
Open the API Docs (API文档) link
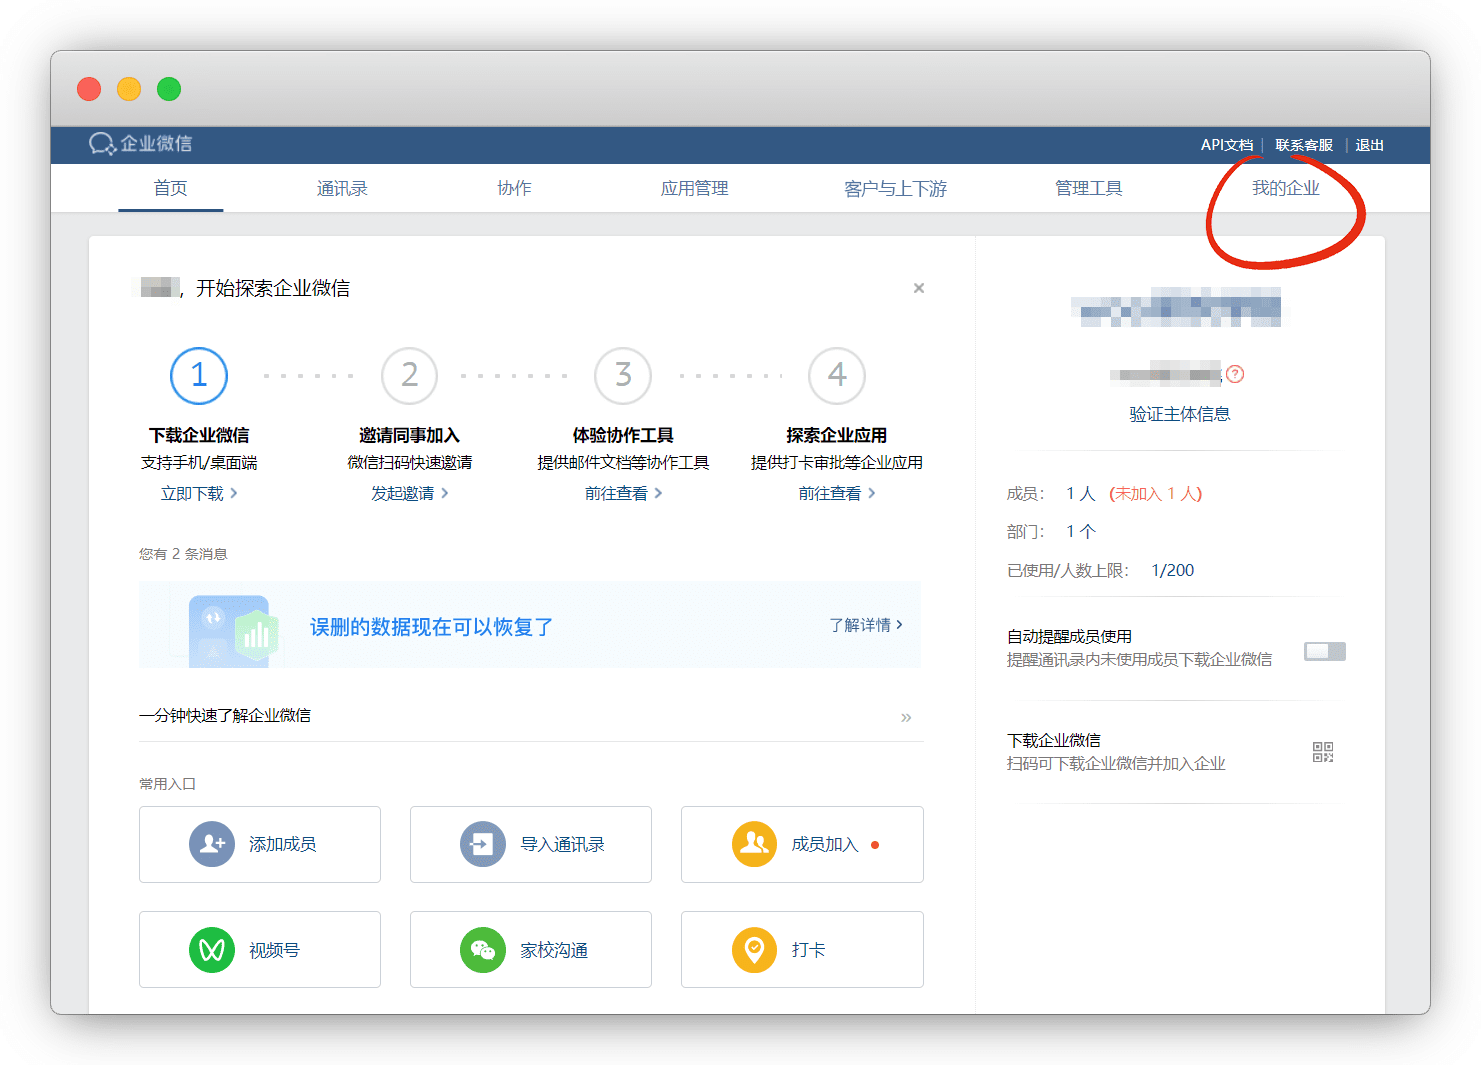1226,145
